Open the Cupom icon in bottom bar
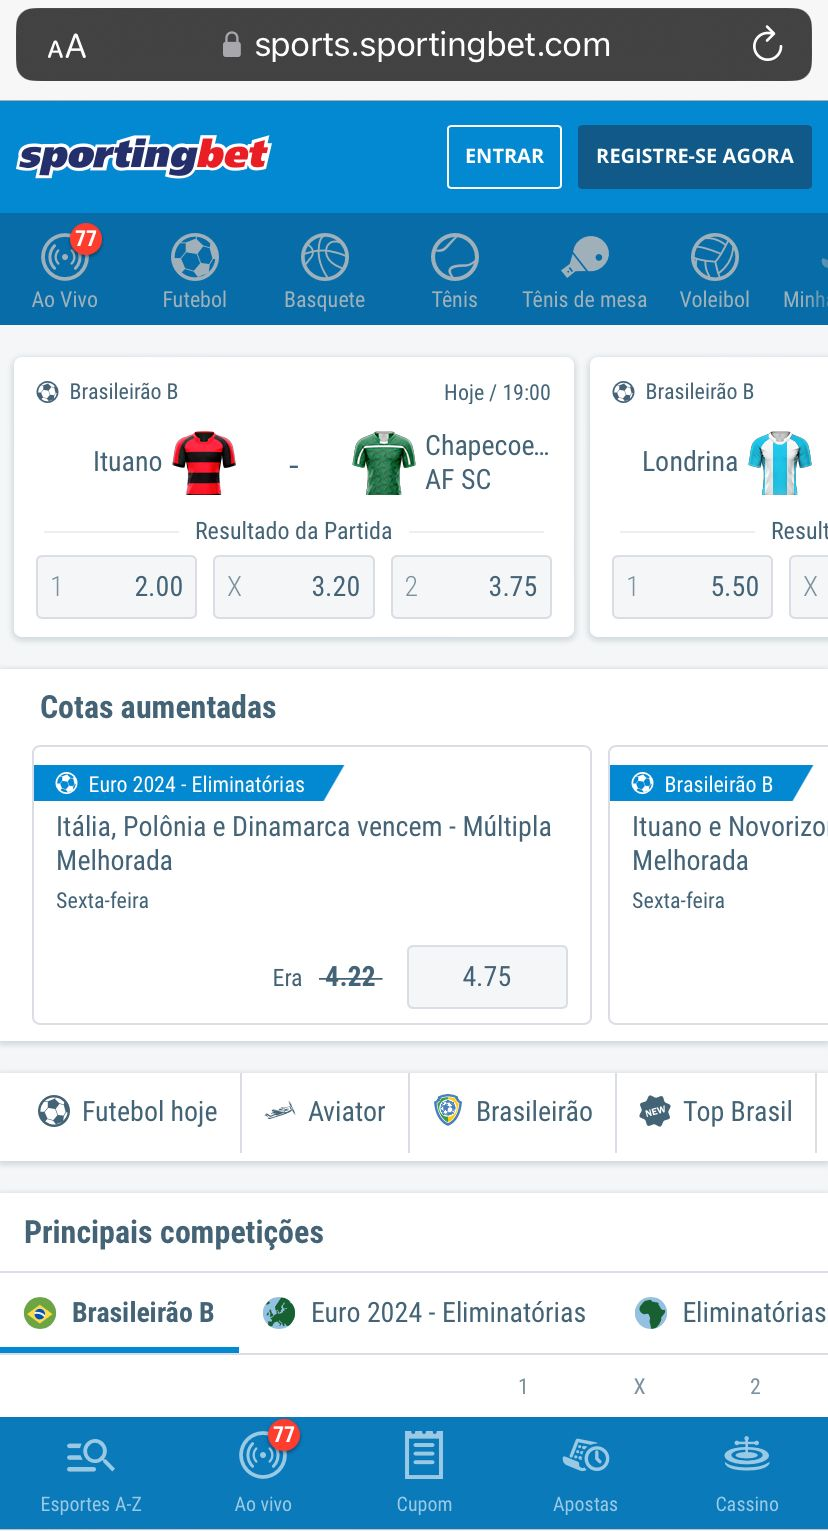The image size is (828, 1531). pos(424,1470)
